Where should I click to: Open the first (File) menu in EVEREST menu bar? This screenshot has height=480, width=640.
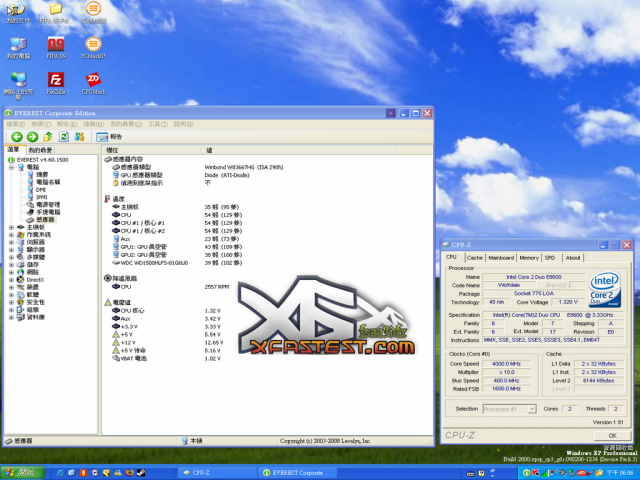pyautogui.click(x=16, y=124)
